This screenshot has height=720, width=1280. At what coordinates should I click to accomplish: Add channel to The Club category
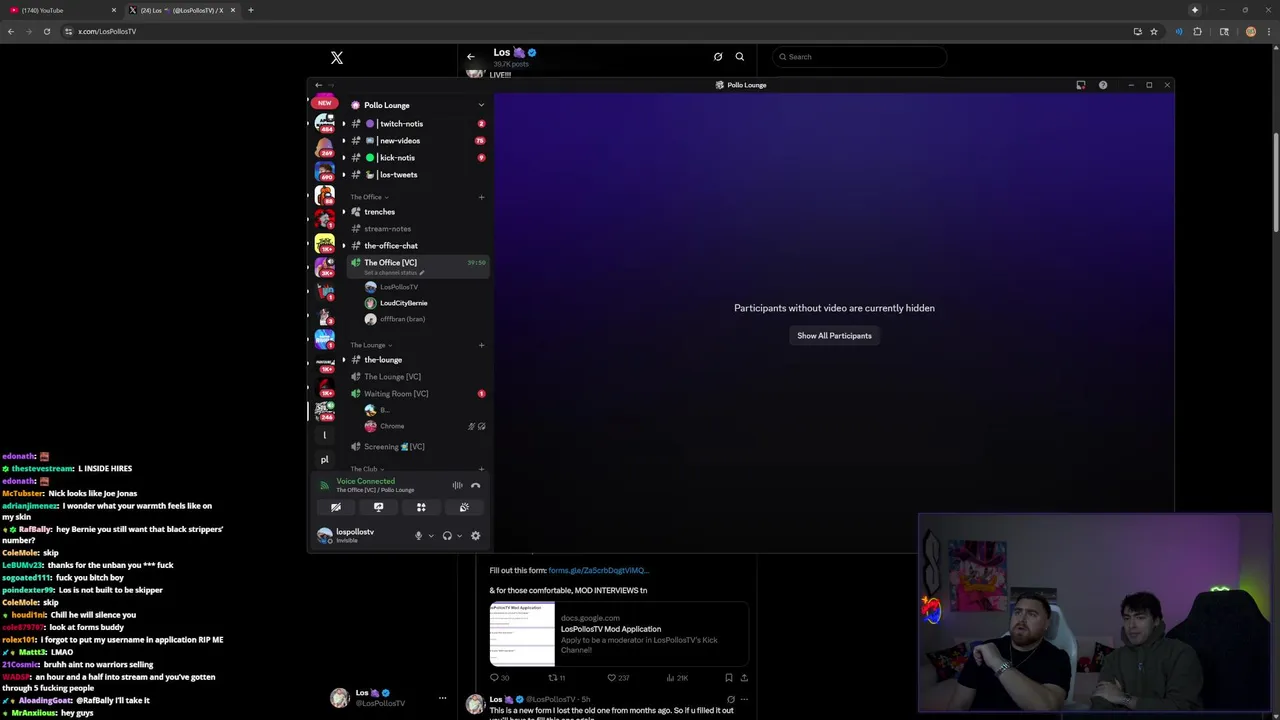point(481,469)
